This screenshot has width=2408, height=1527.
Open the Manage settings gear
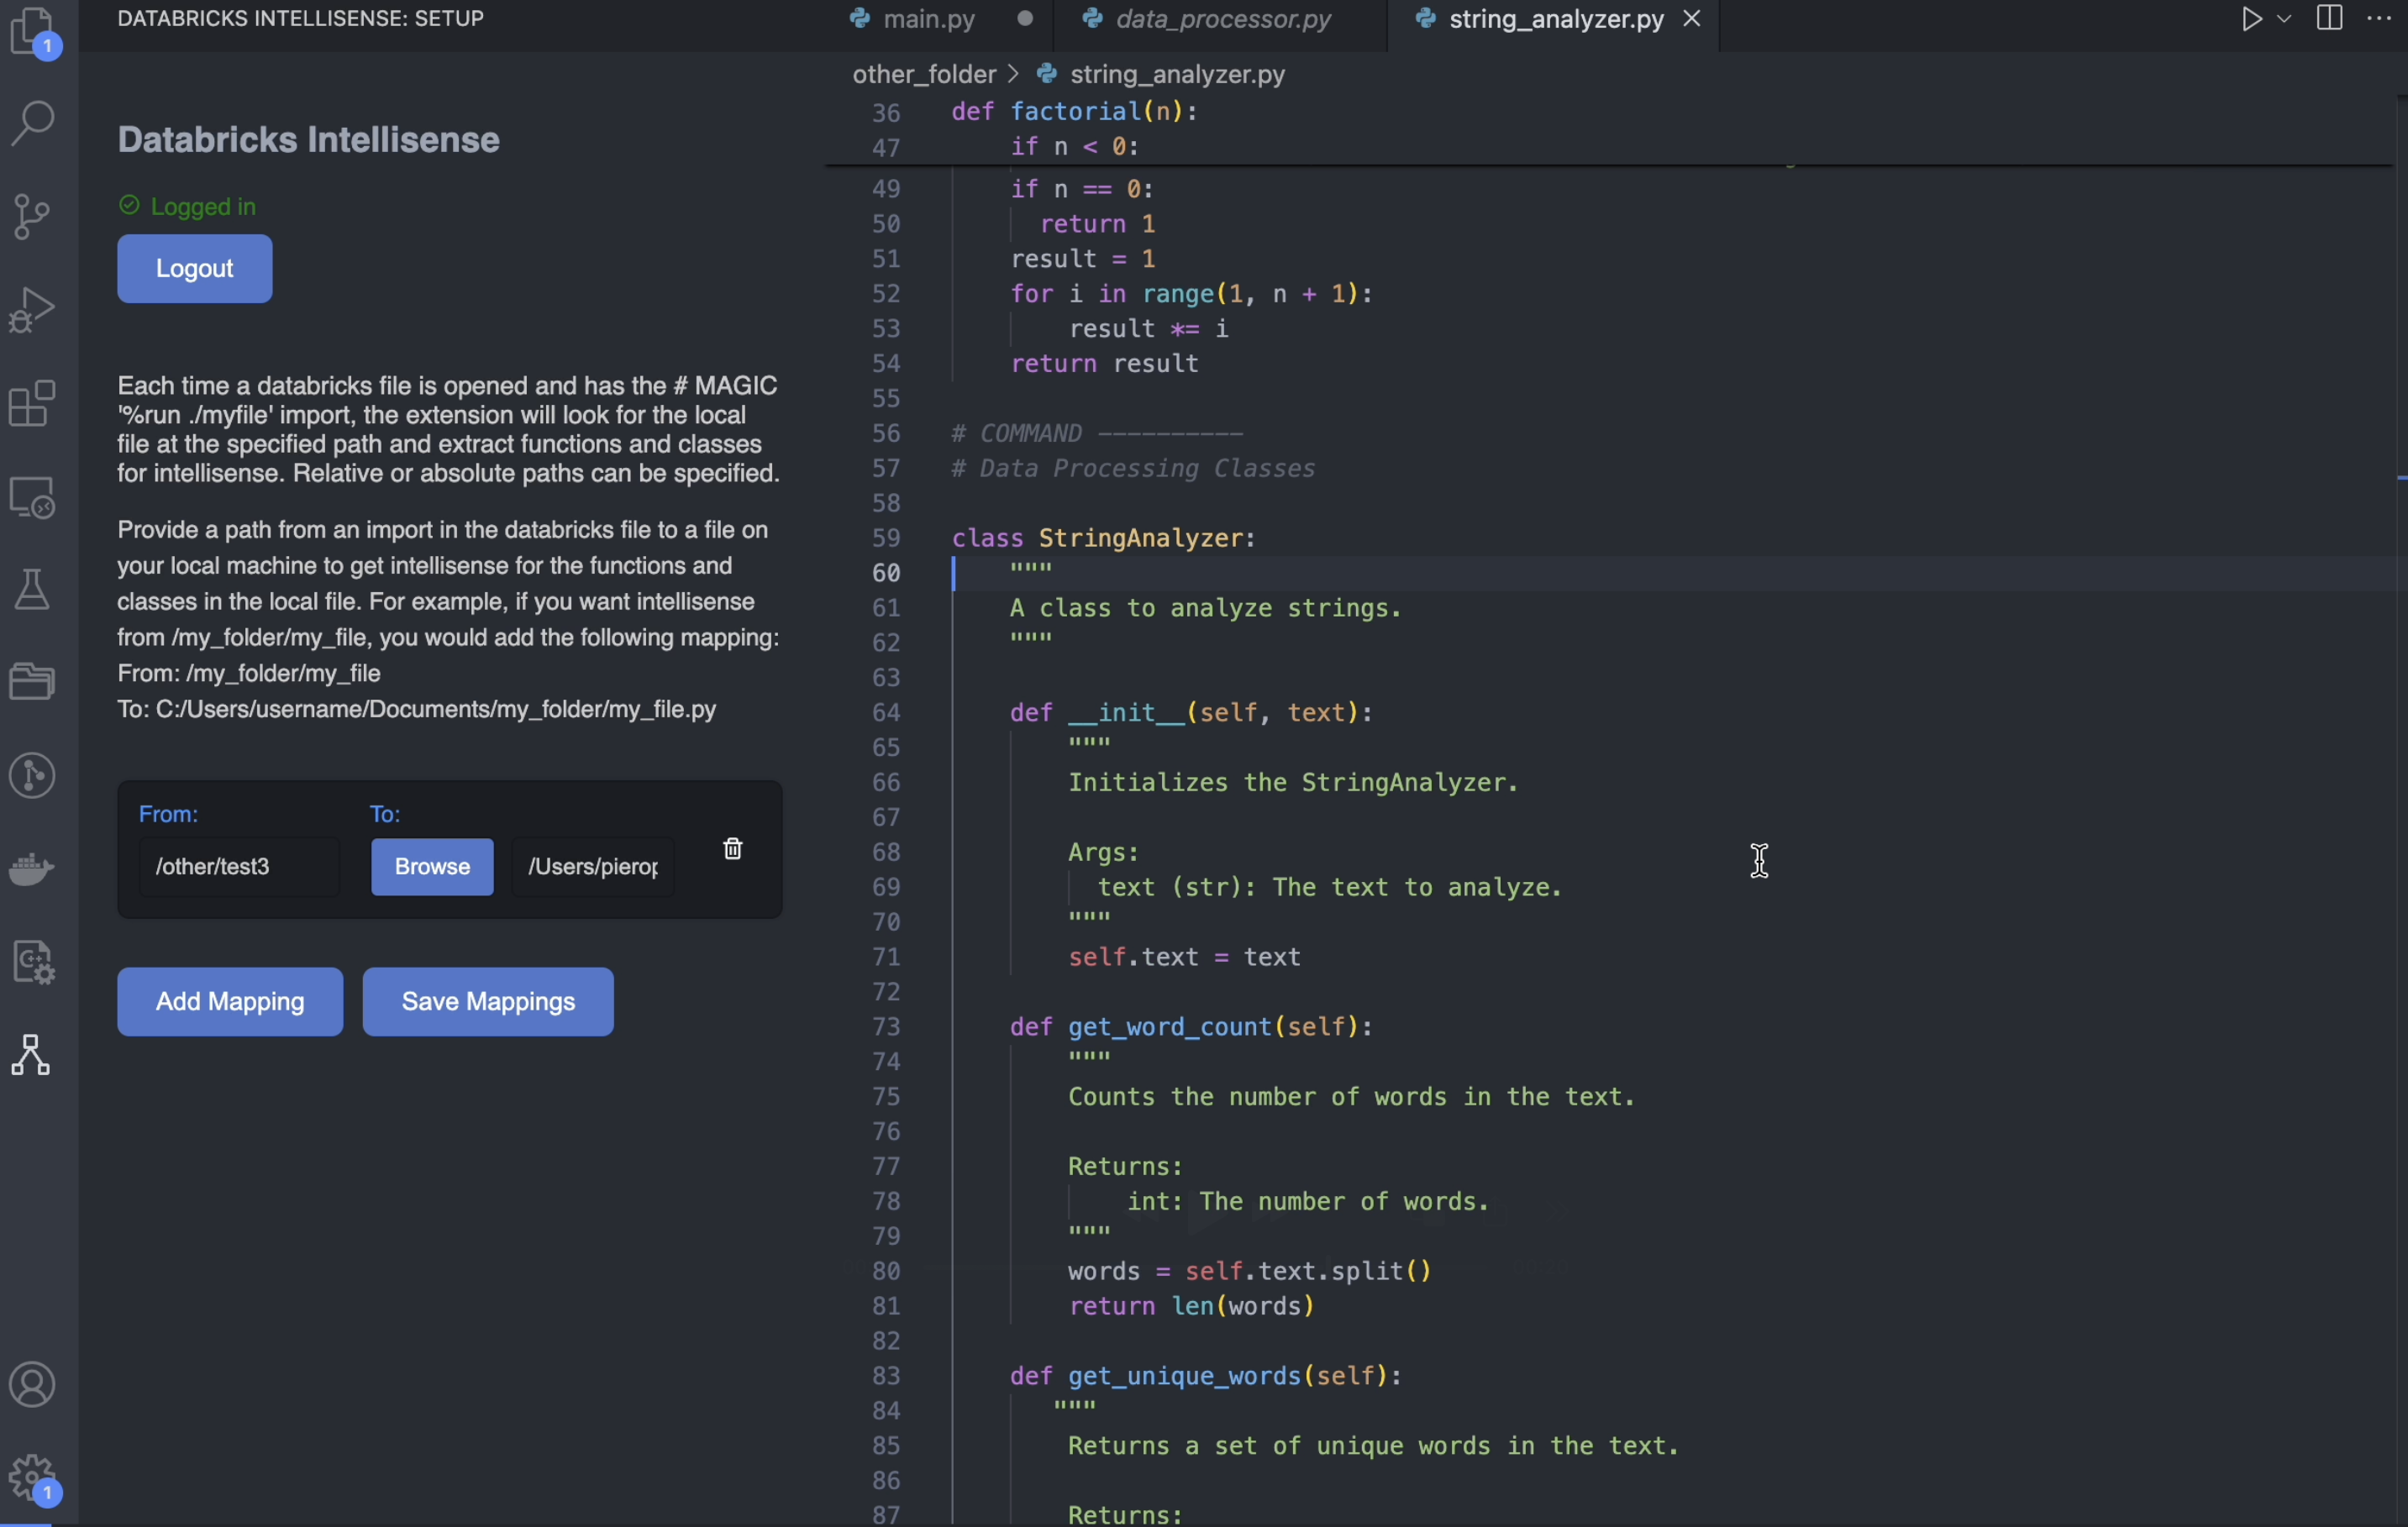point(33,1478)
